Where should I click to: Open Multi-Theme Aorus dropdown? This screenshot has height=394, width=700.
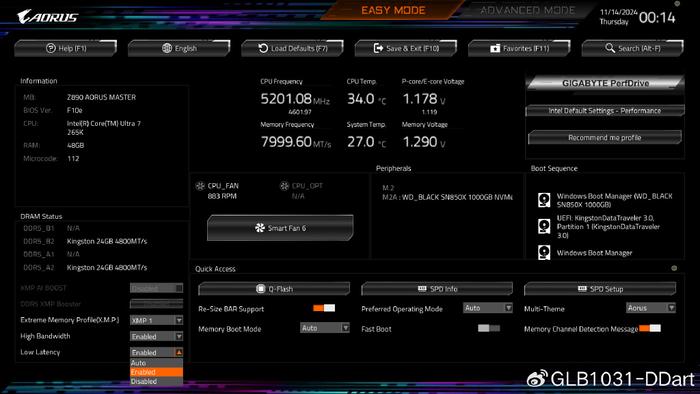pos(650,308)
